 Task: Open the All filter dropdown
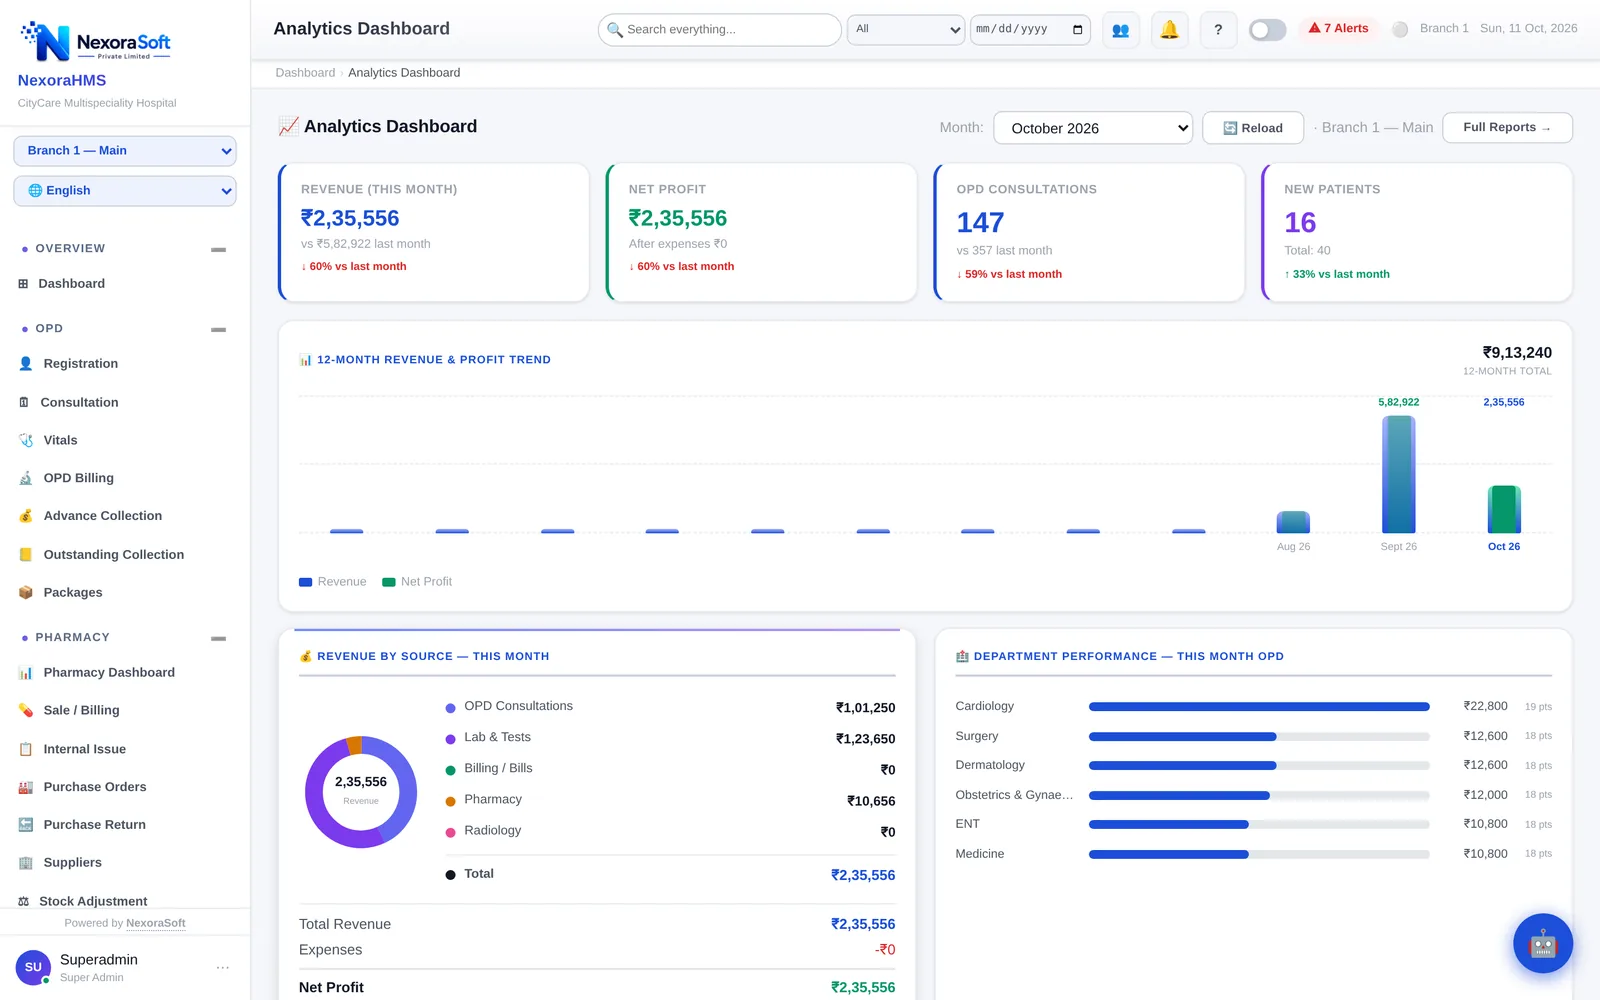pyautogui.click(x=906, y=29)
